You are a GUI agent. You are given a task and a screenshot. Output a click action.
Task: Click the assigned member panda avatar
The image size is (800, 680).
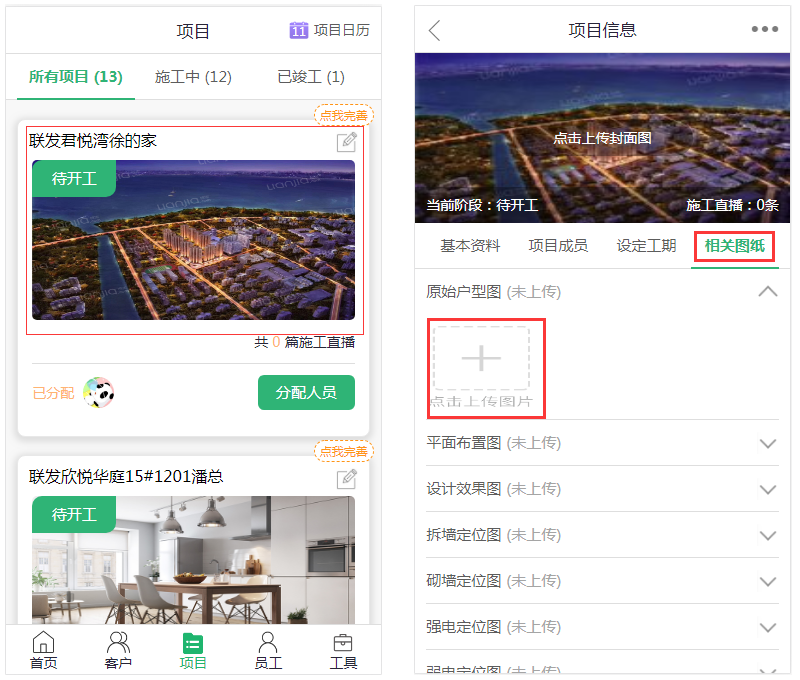(x=98, y=393)
